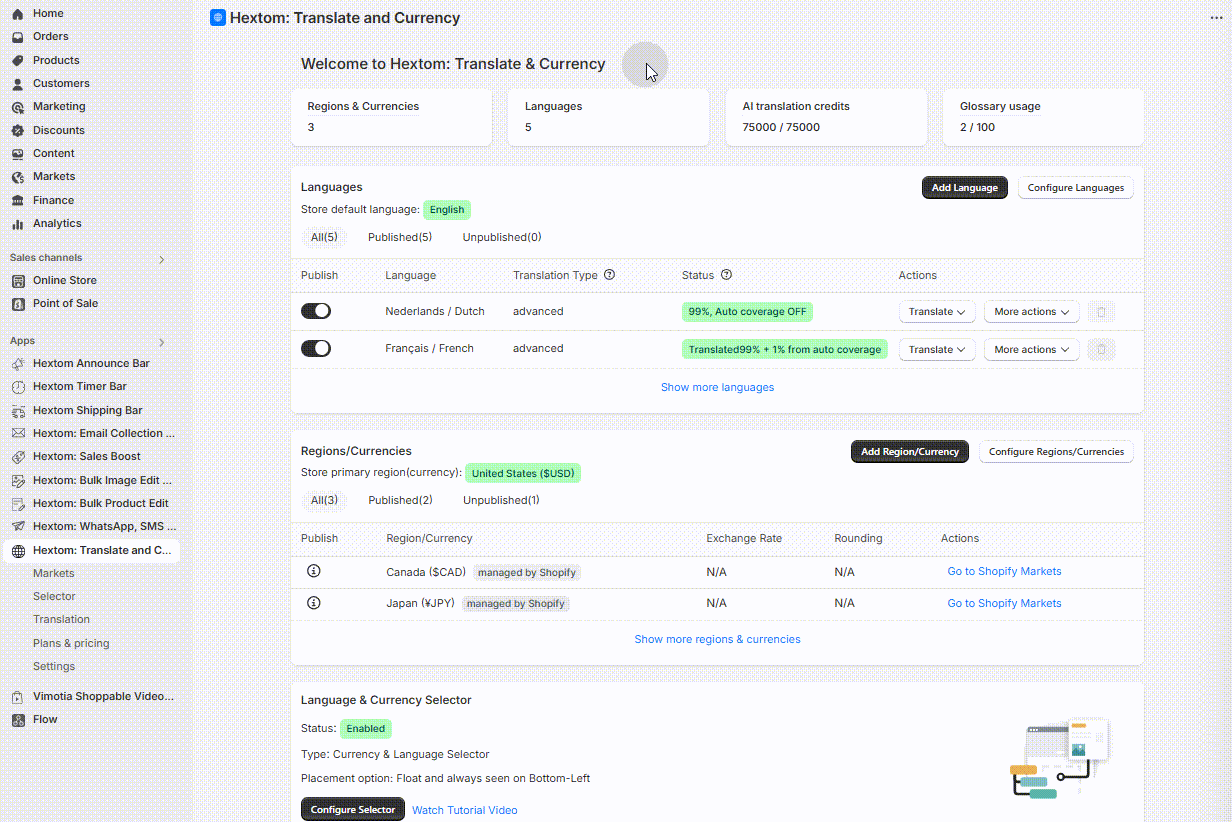Click the Configure Languages button
Screen dimensions: 1232x822
(x=1076, y=188)
